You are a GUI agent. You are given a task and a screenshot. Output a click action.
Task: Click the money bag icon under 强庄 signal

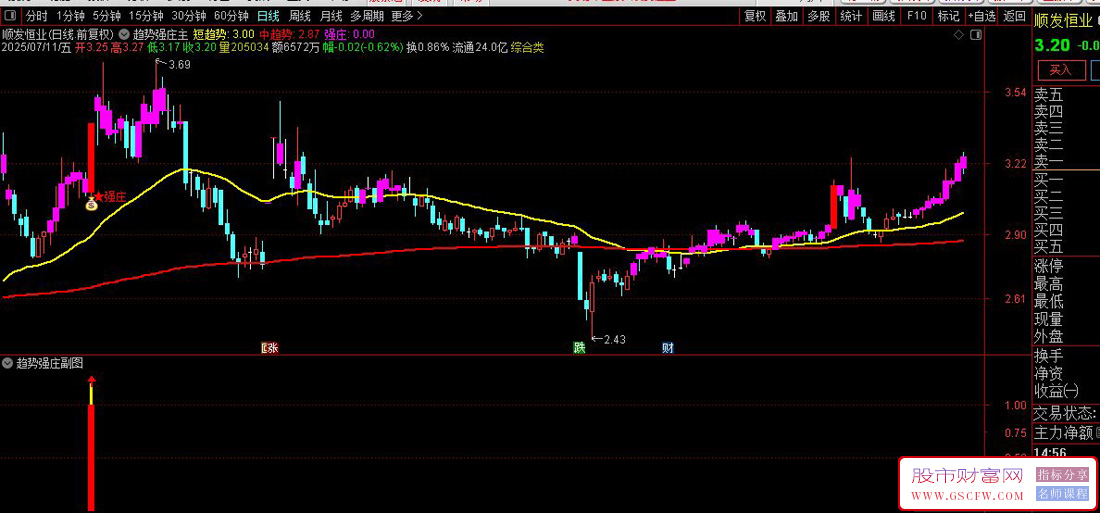(x=91, y=204)
